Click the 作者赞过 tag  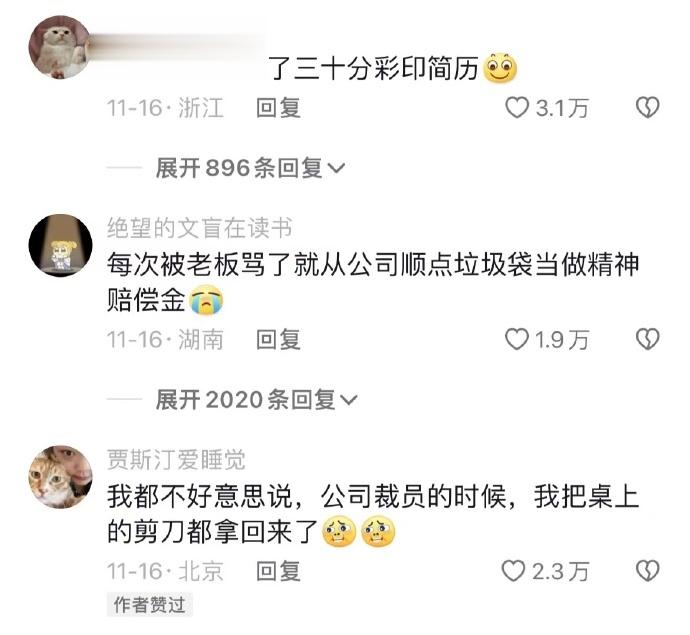pos(150,605)
